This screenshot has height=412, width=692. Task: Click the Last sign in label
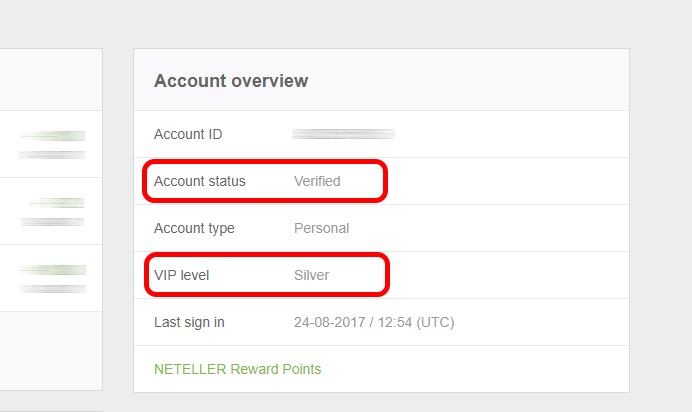(x=189, y=322)
